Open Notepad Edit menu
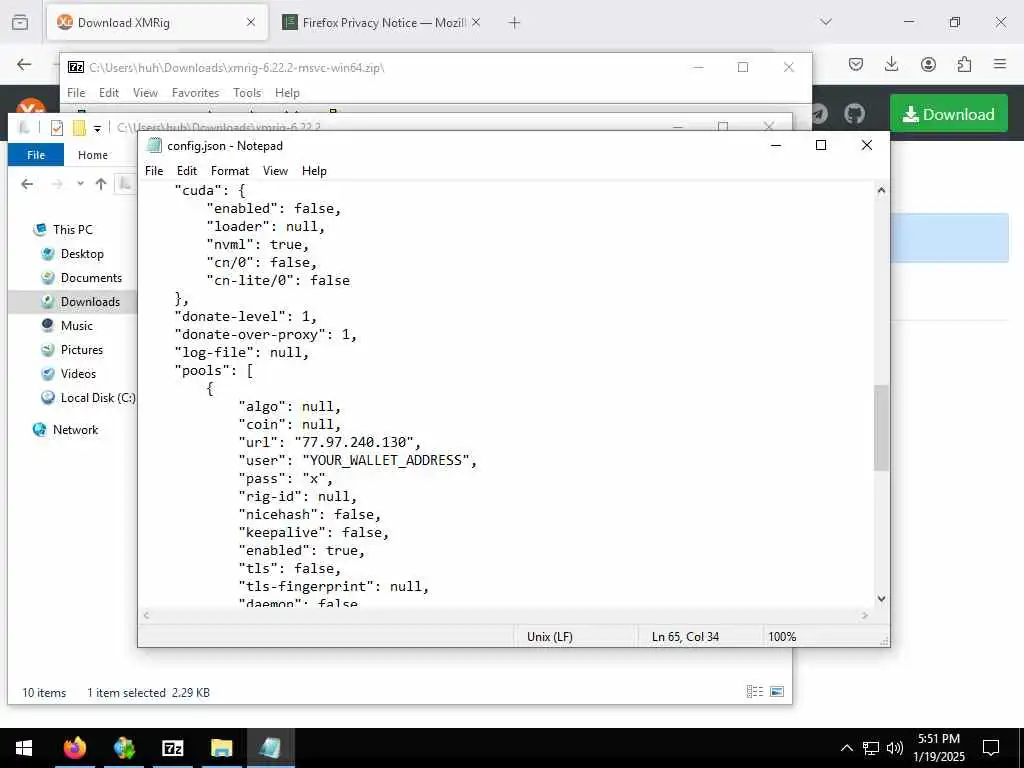Viewport: 1024px width, 768px height. (186, 170)
